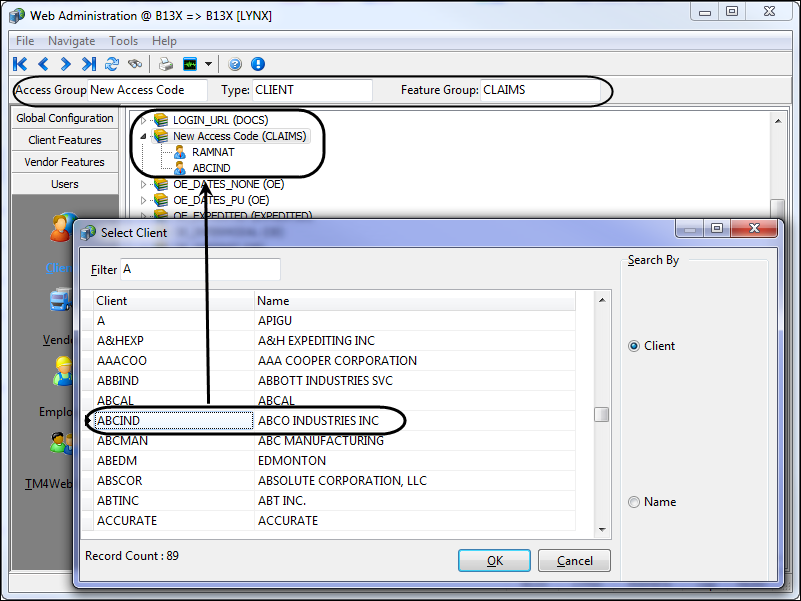The width and height of the screenshot is (801, 601).
Task: Select the Client search radio button
Action: [634, 346]
